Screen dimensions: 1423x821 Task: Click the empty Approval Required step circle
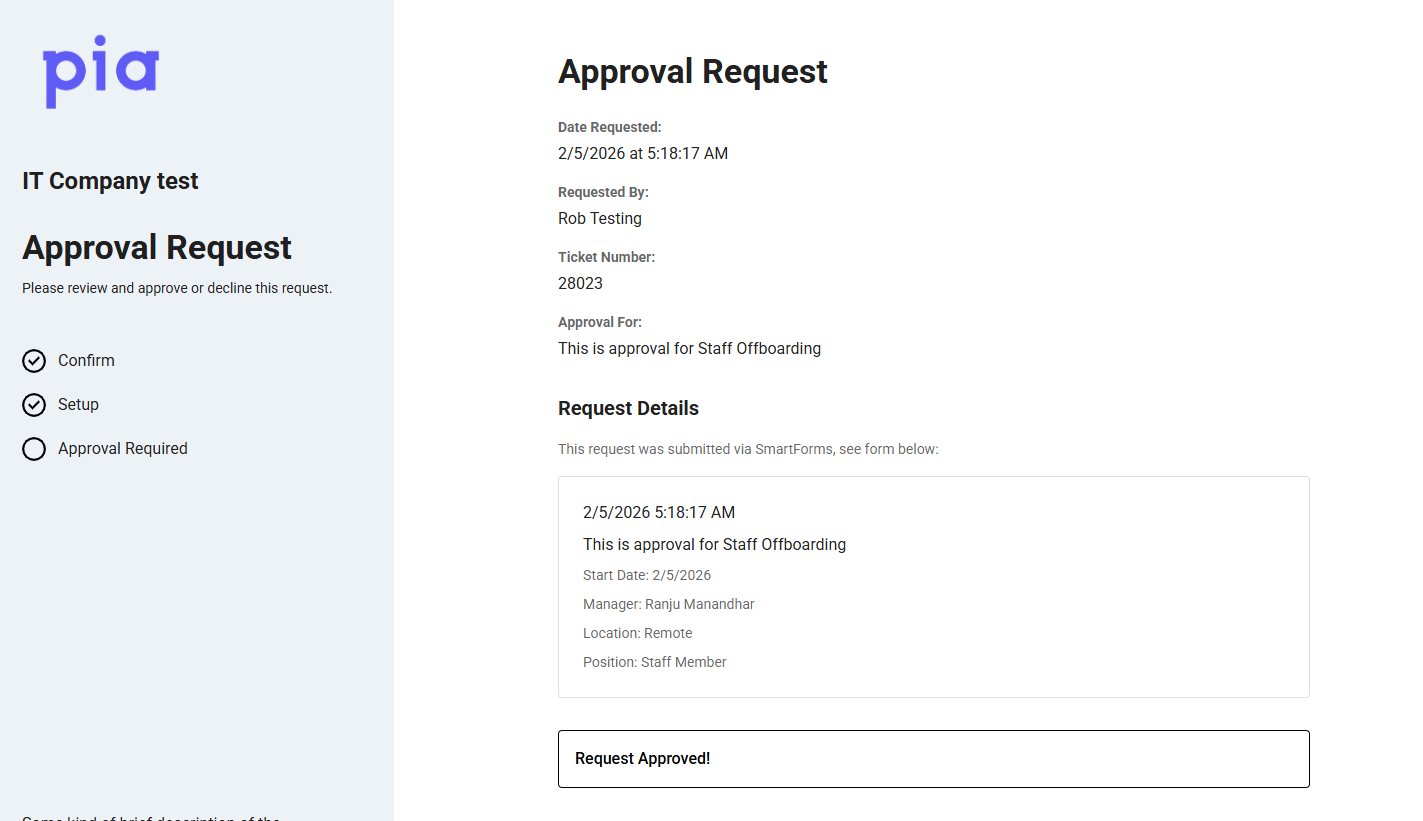[x=34, y=449]
